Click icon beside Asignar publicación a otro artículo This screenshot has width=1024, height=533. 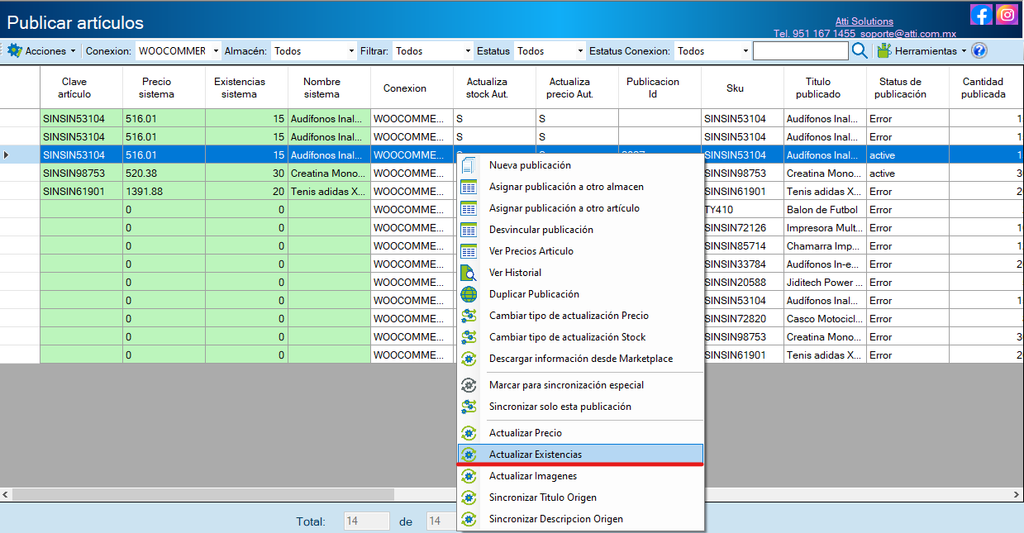(468, 209)
